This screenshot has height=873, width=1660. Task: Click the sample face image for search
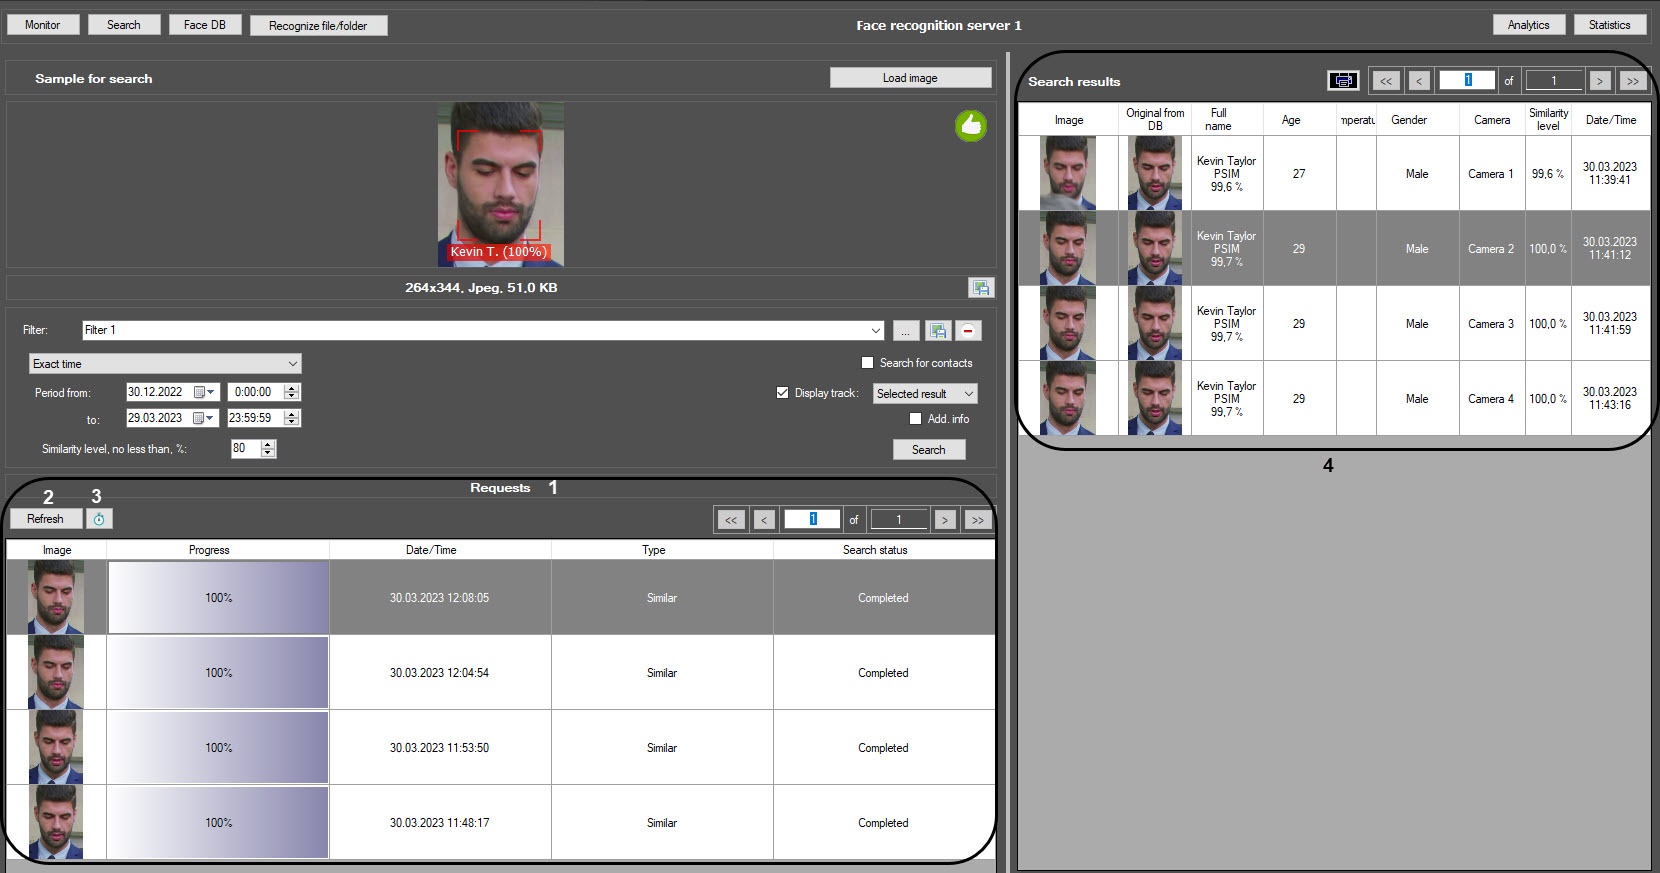coord(500,184)
